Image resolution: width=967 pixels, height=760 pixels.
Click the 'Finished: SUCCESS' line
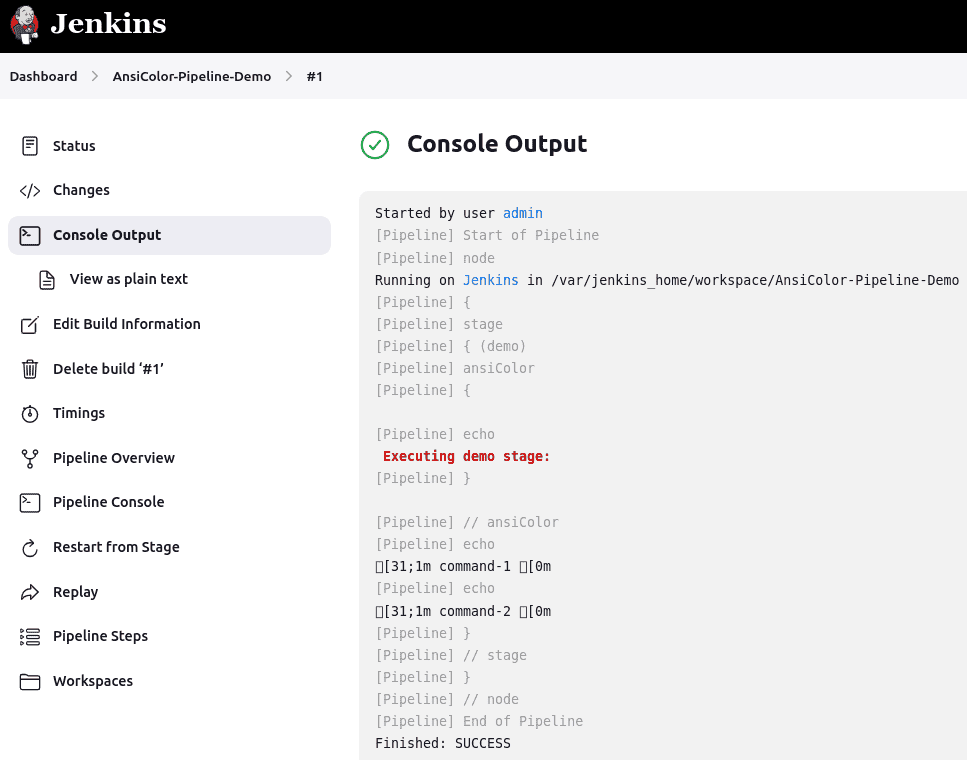coord(443,743)
